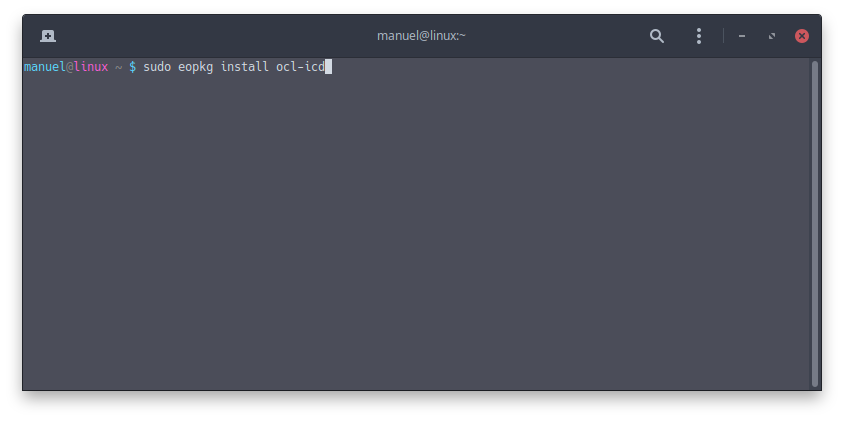Click the tilde directory in prompt
This screenshot has height=421, width=844.
[x=118, y=67]
